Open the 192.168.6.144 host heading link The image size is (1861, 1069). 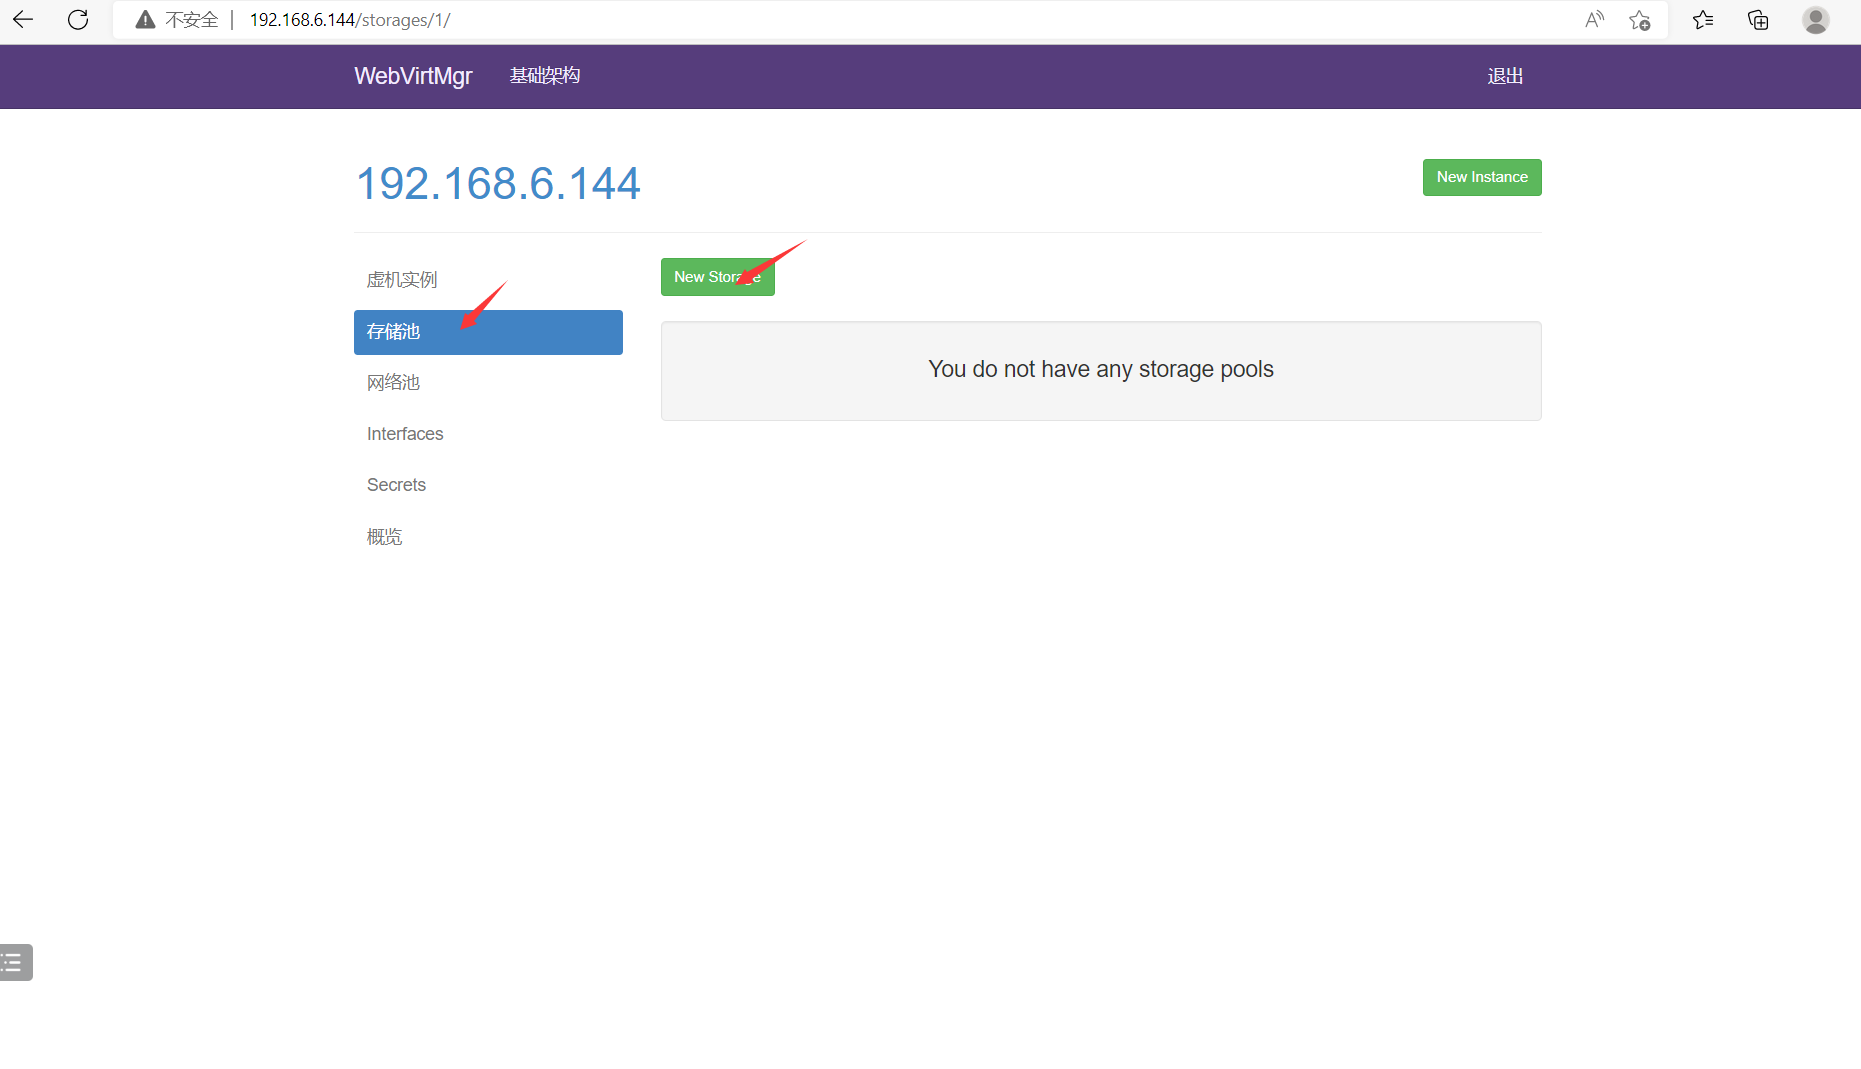(x=498, y=183)
